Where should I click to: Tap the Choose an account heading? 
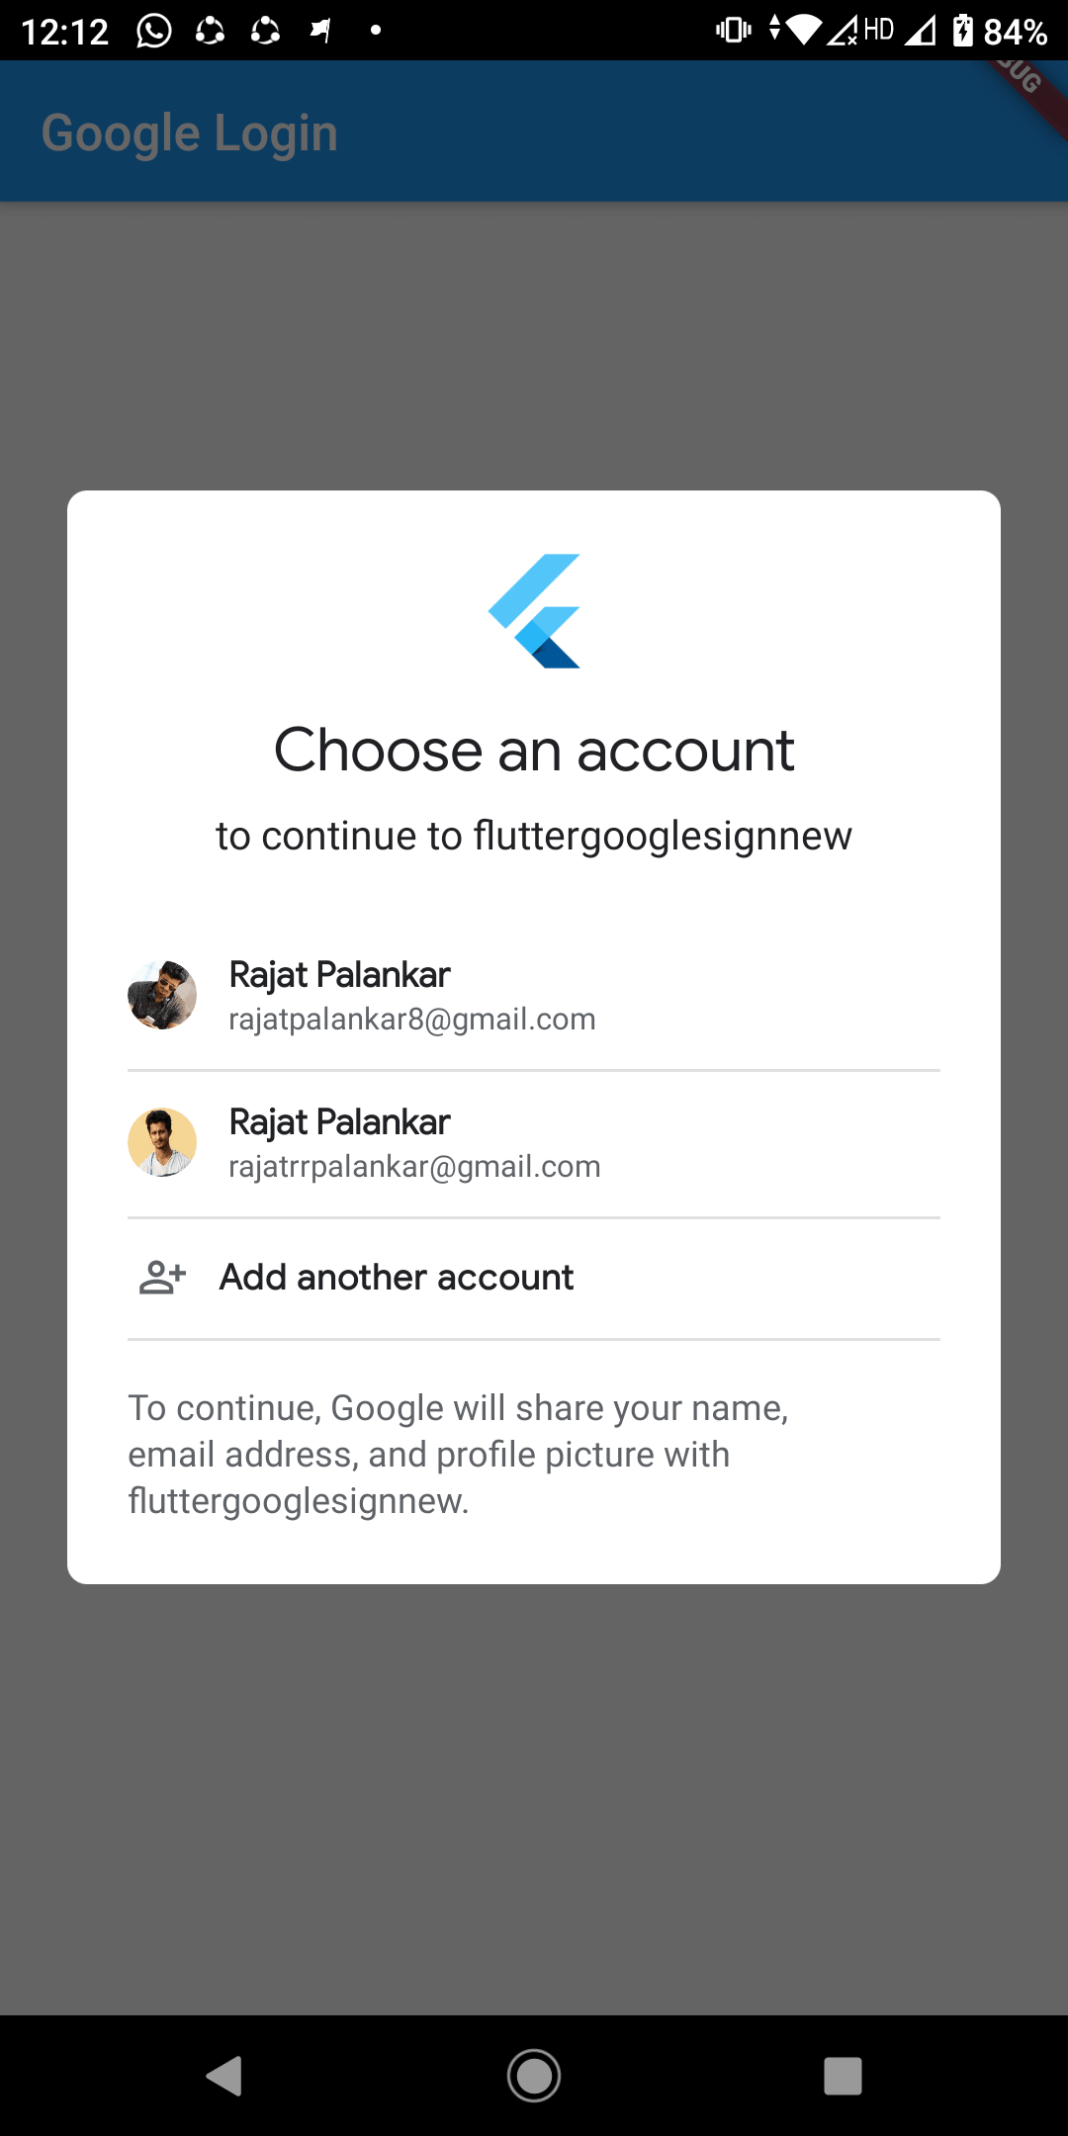534,750
